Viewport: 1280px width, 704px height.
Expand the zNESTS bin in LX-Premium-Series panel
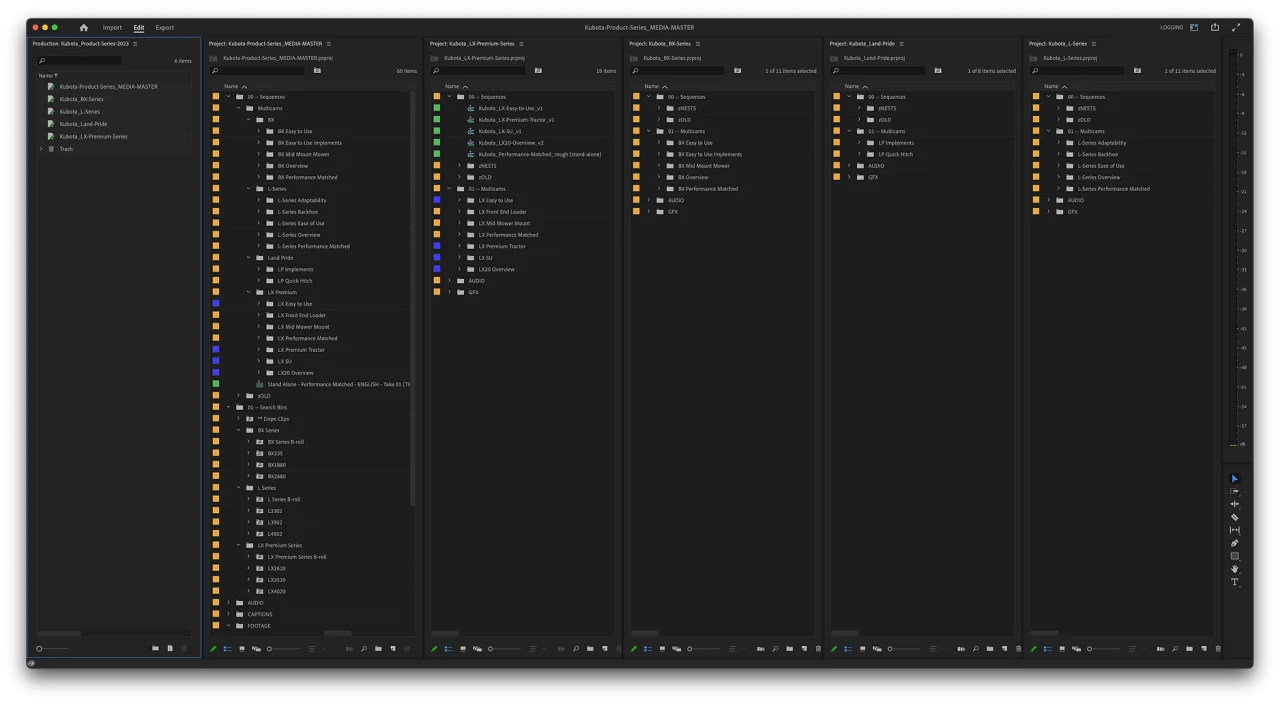(459, 166)
